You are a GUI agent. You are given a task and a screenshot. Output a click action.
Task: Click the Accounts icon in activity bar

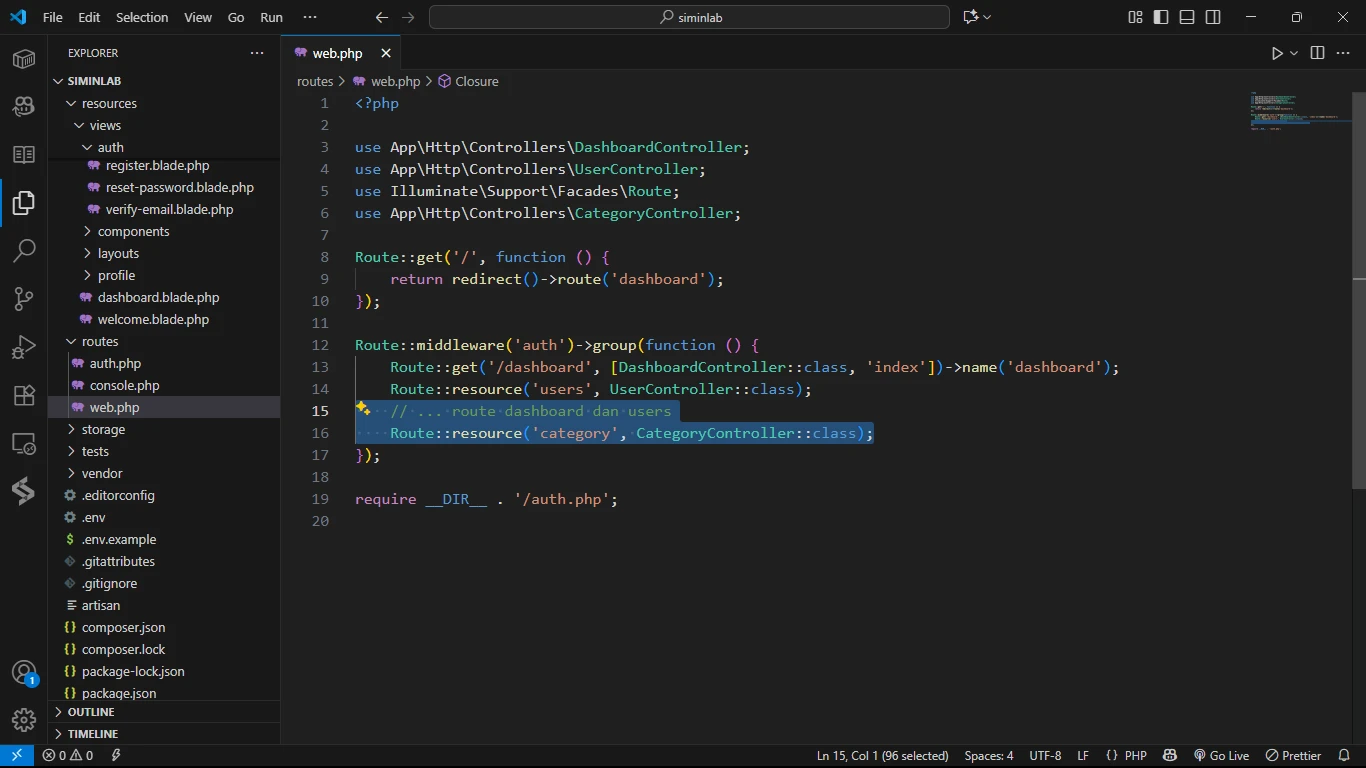24,672
